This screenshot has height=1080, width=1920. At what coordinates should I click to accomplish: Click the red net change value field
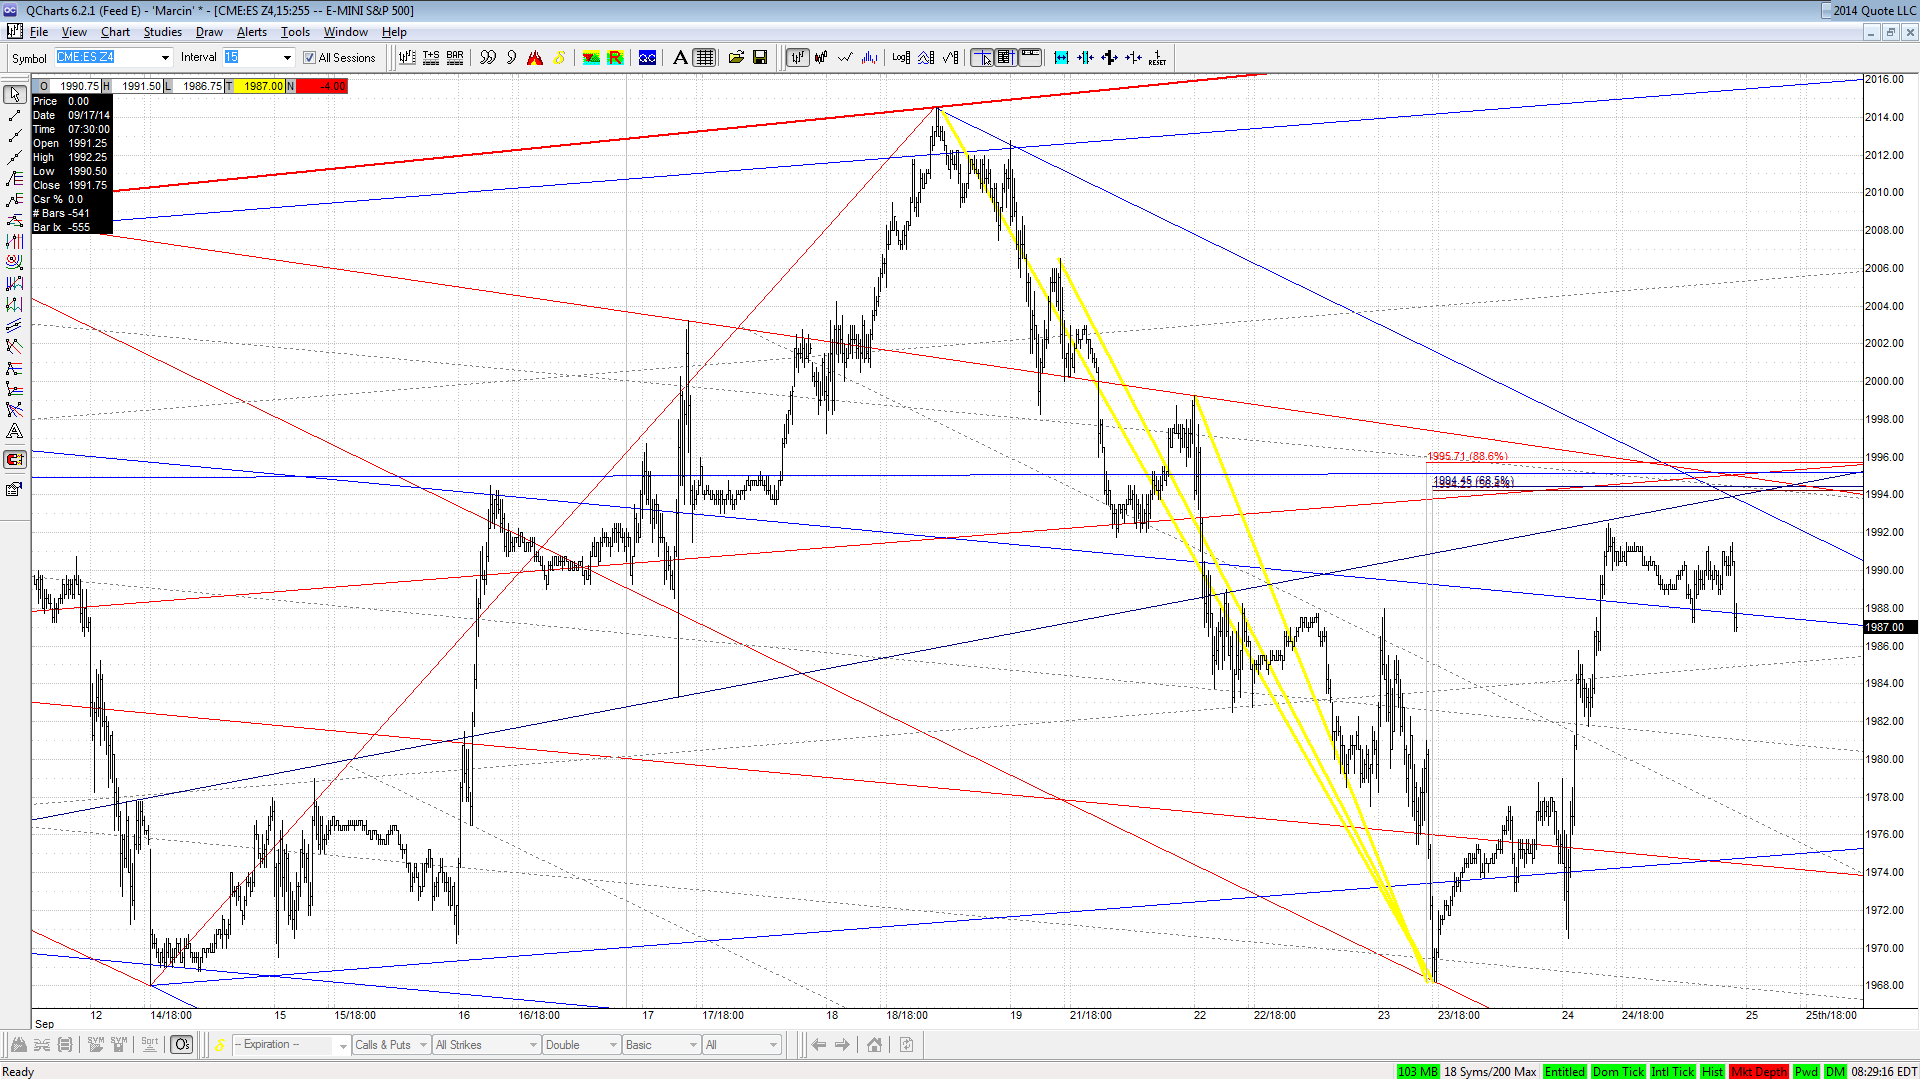(x=321, y=86)
